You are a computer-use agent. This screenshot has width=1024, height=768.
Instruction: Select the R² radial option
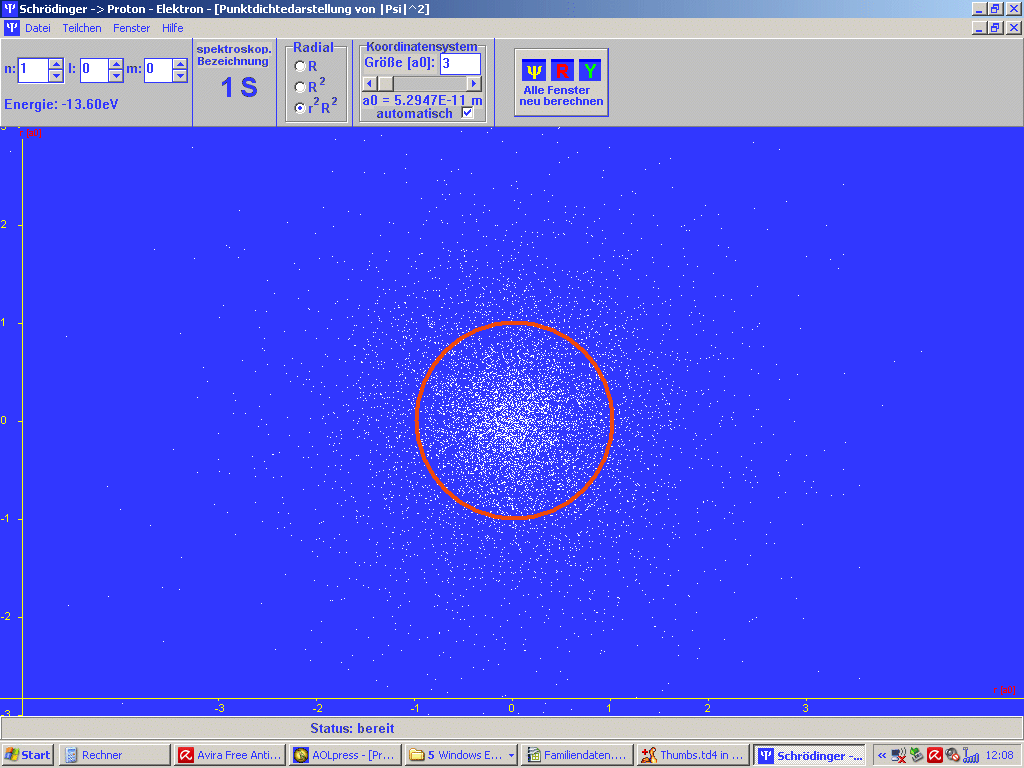pyautogui.click(x=300, y=87)
